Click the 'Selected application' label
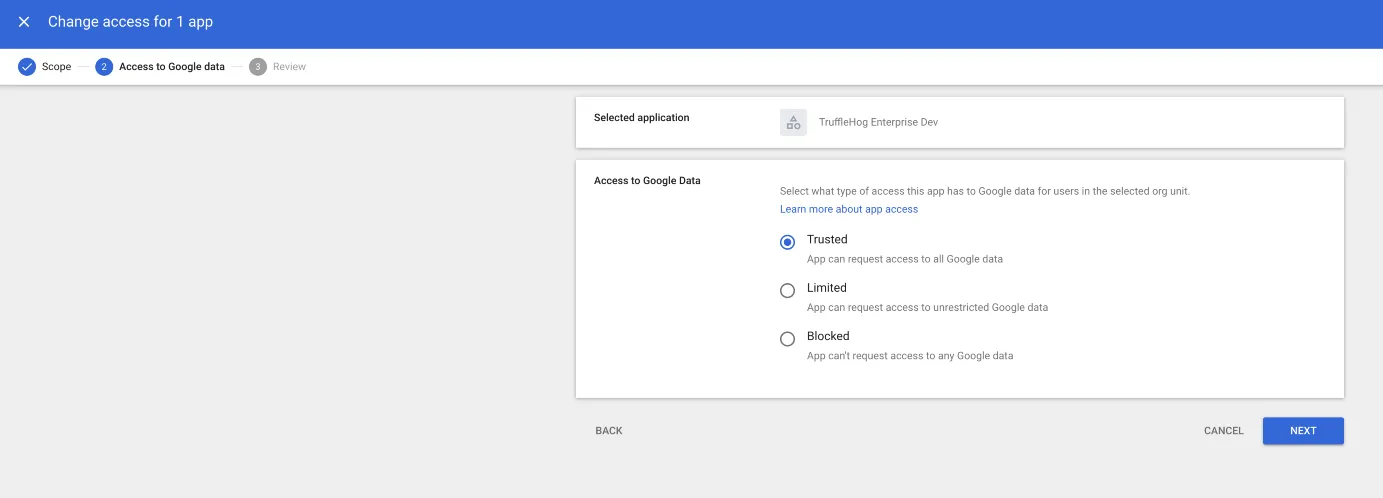Image resolution: width=1383 pixels, height=498 pixels. 642,117
